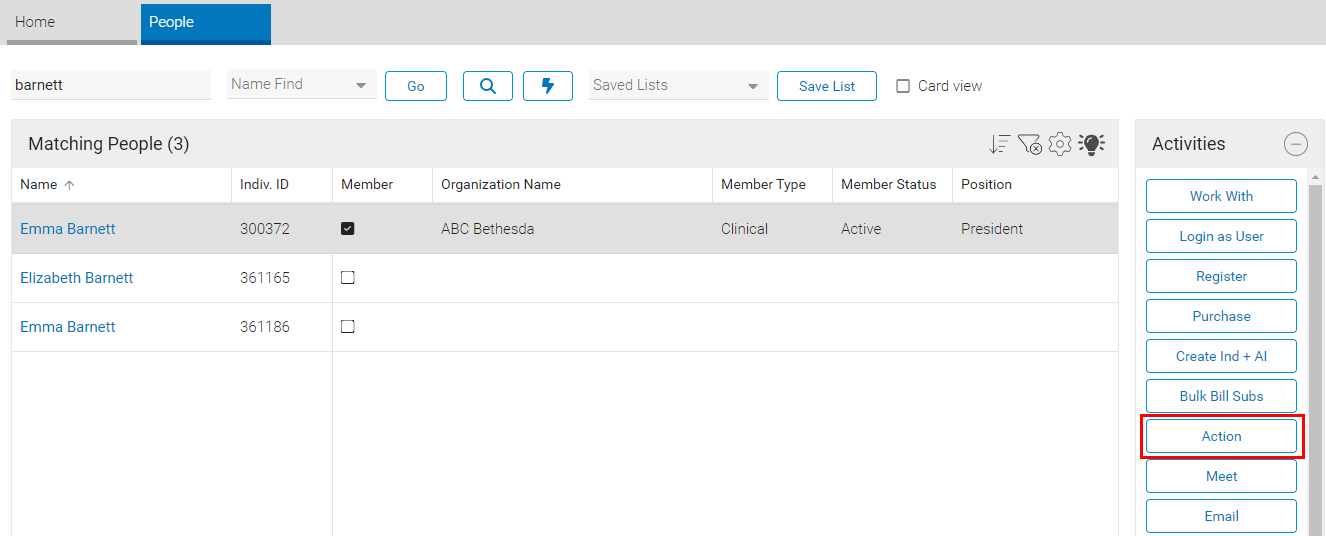Click in the barnett search input field
Image resolution: width=1326 pixels, height=536 pixels.
point(111,85)
